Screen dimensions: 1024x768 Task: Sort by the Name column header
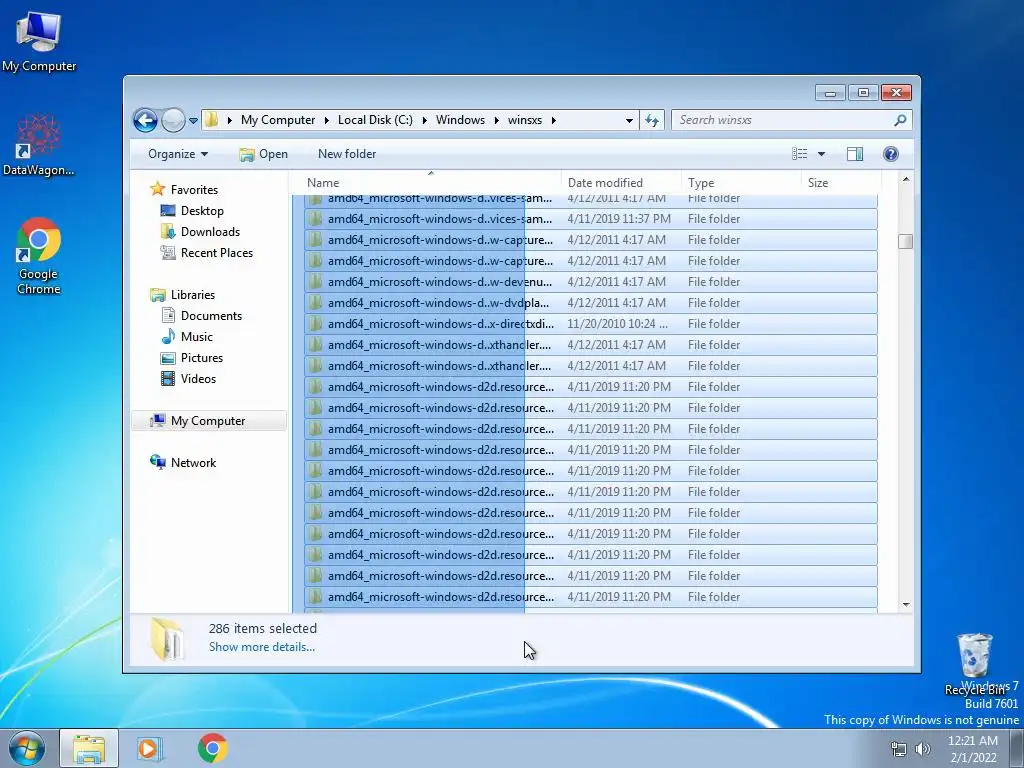(431, 183)
